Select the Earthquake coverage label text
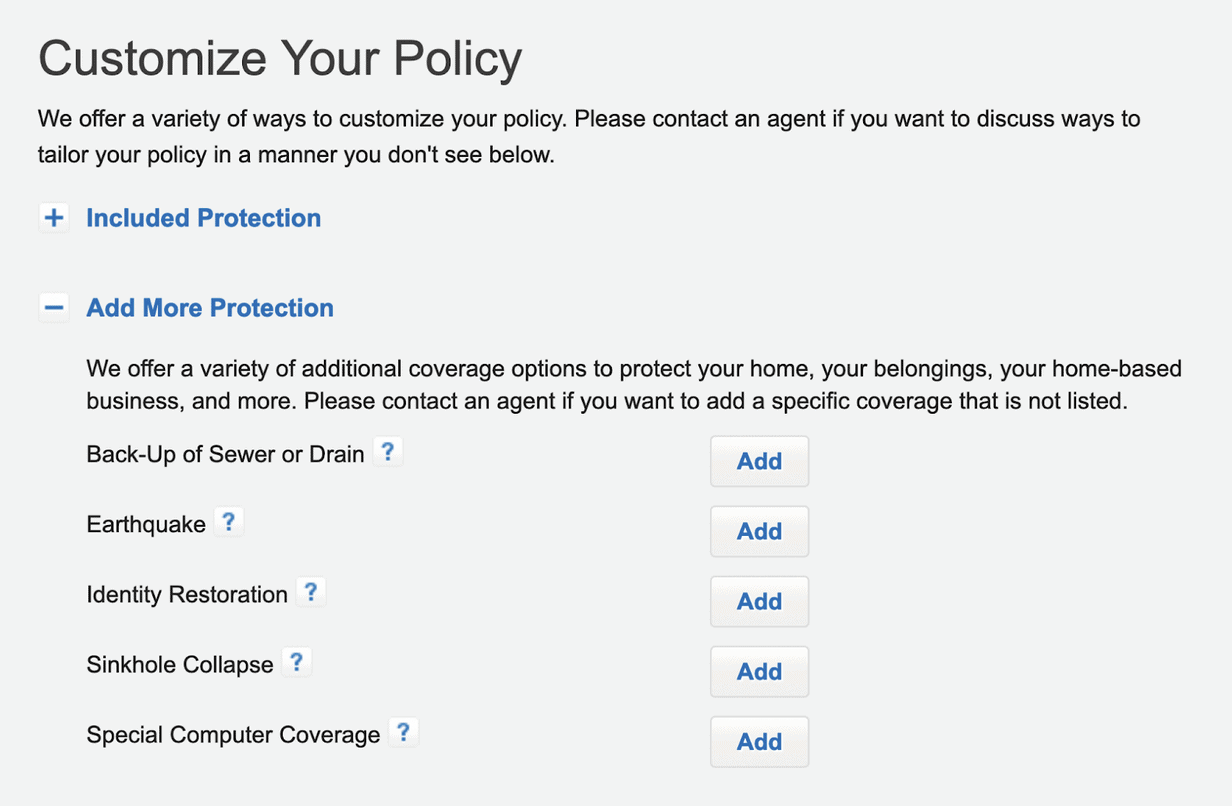1232x806 pixels. [x=146, y=524]
